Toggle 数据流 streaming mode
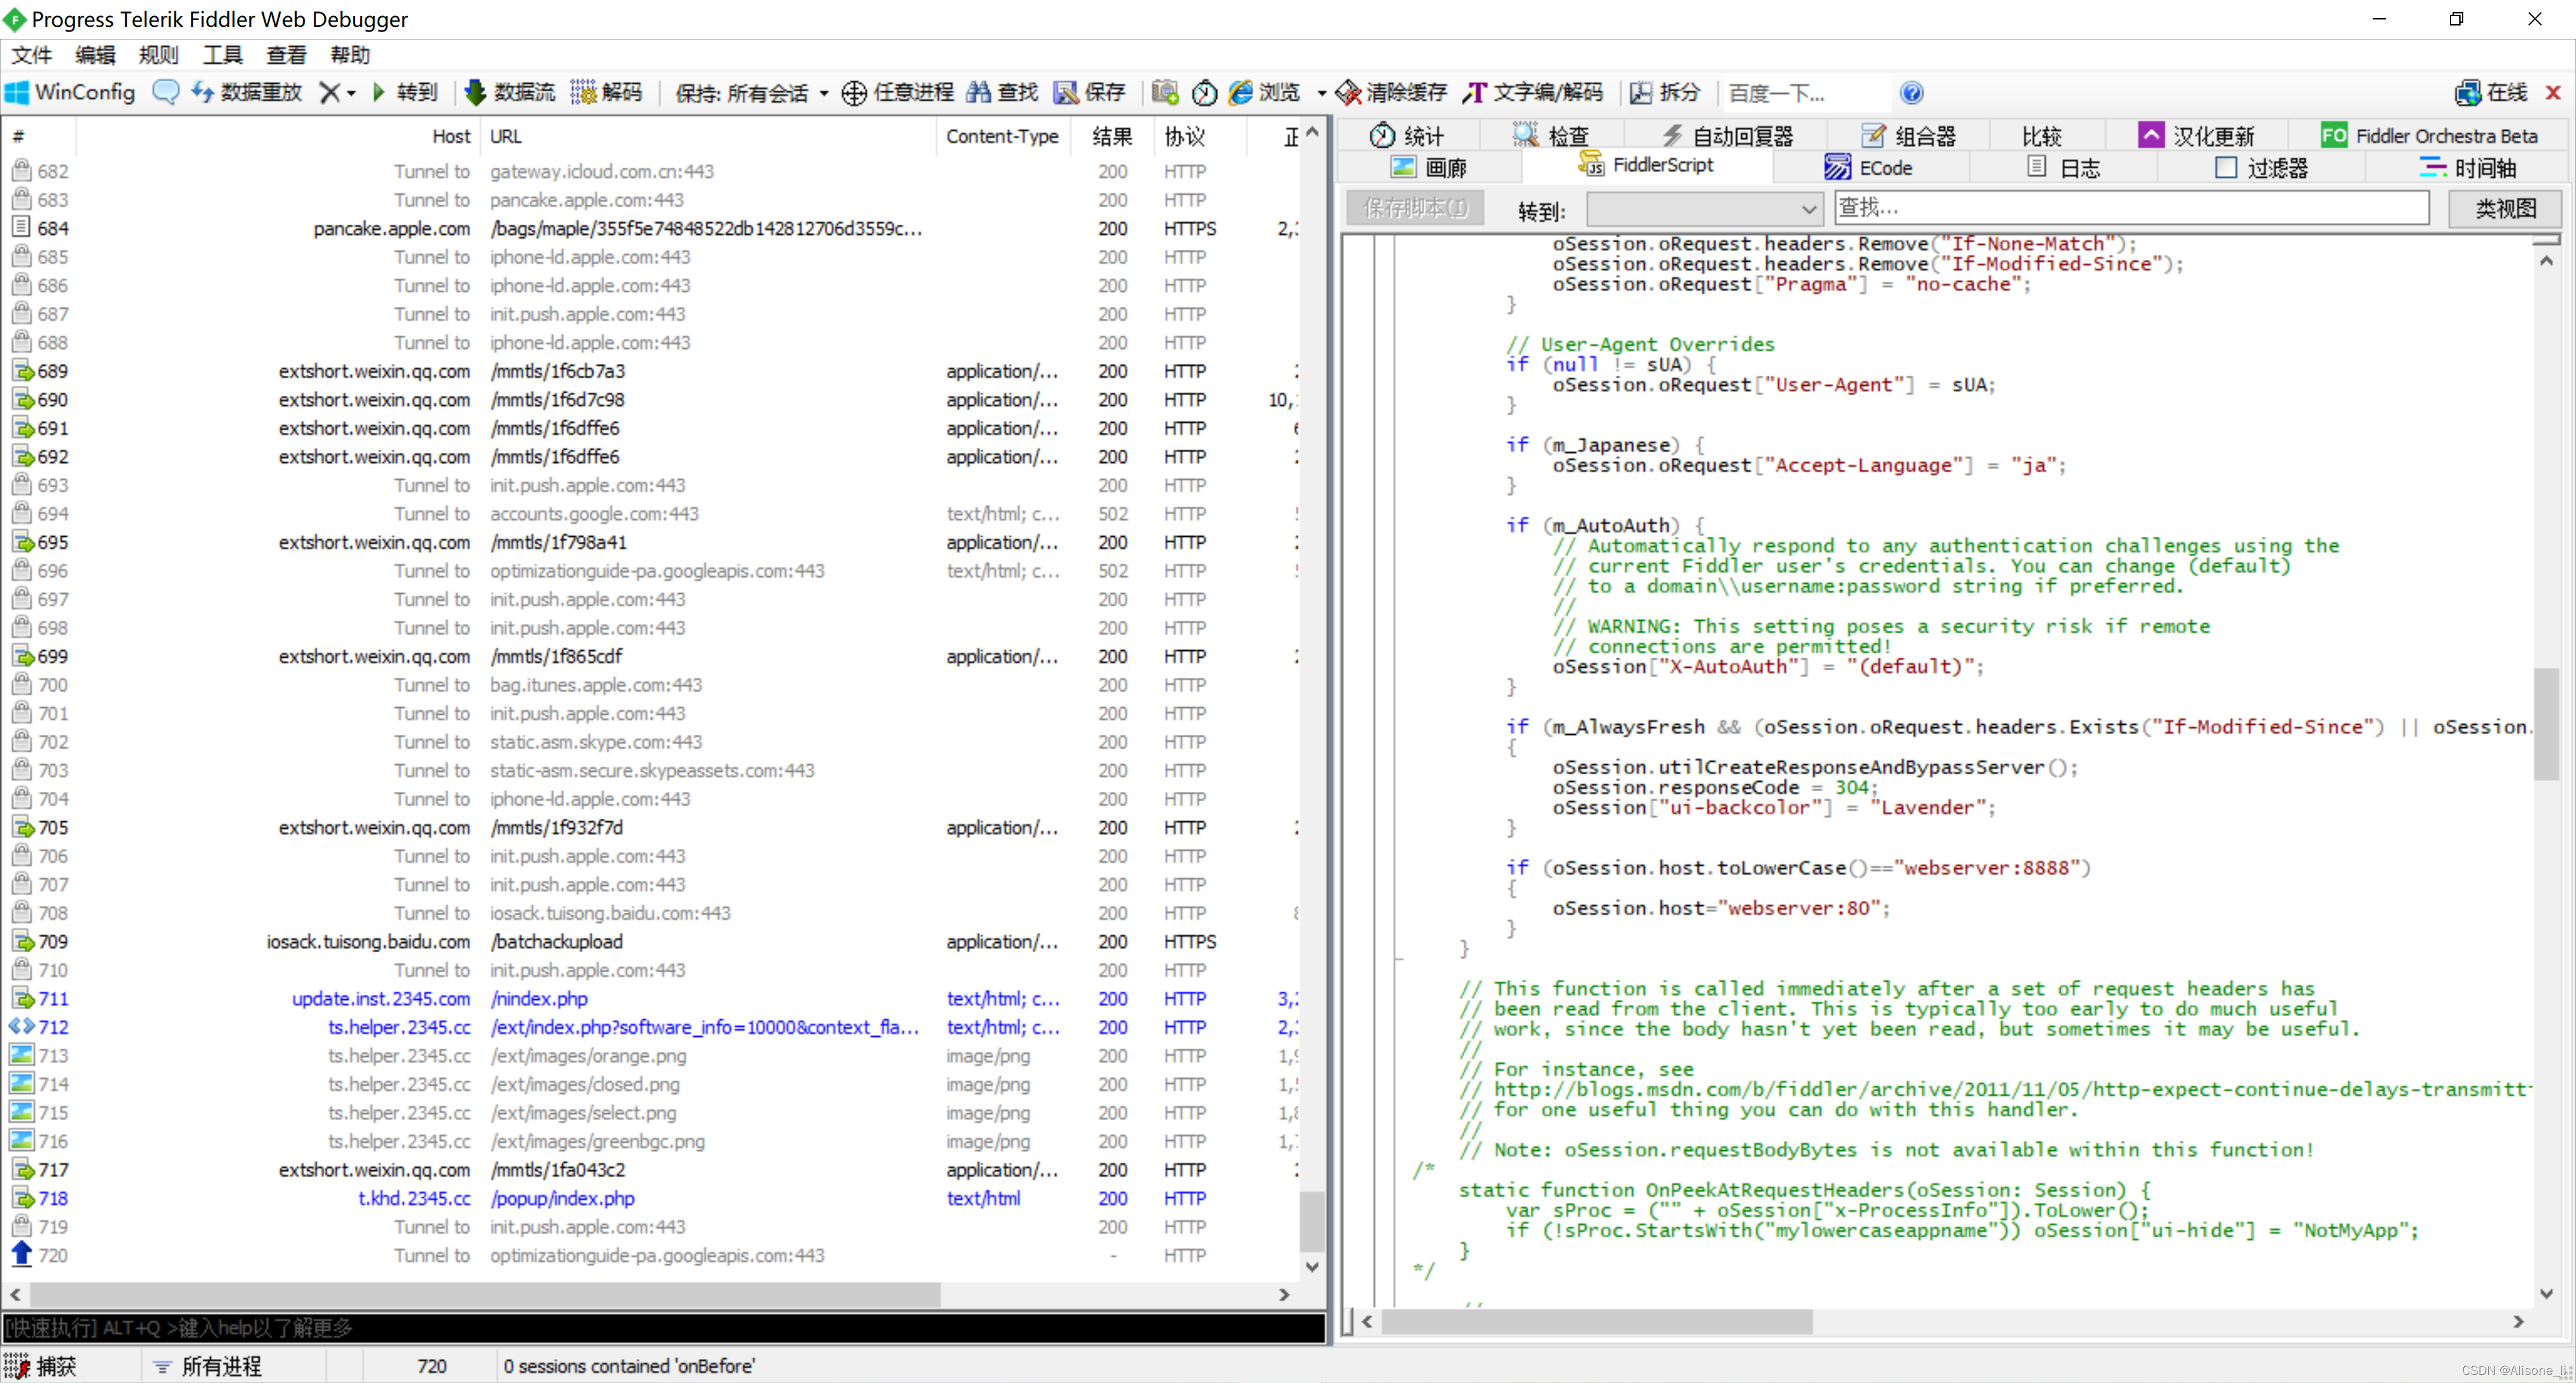The image size is (2576, 1383). point(510,92)
